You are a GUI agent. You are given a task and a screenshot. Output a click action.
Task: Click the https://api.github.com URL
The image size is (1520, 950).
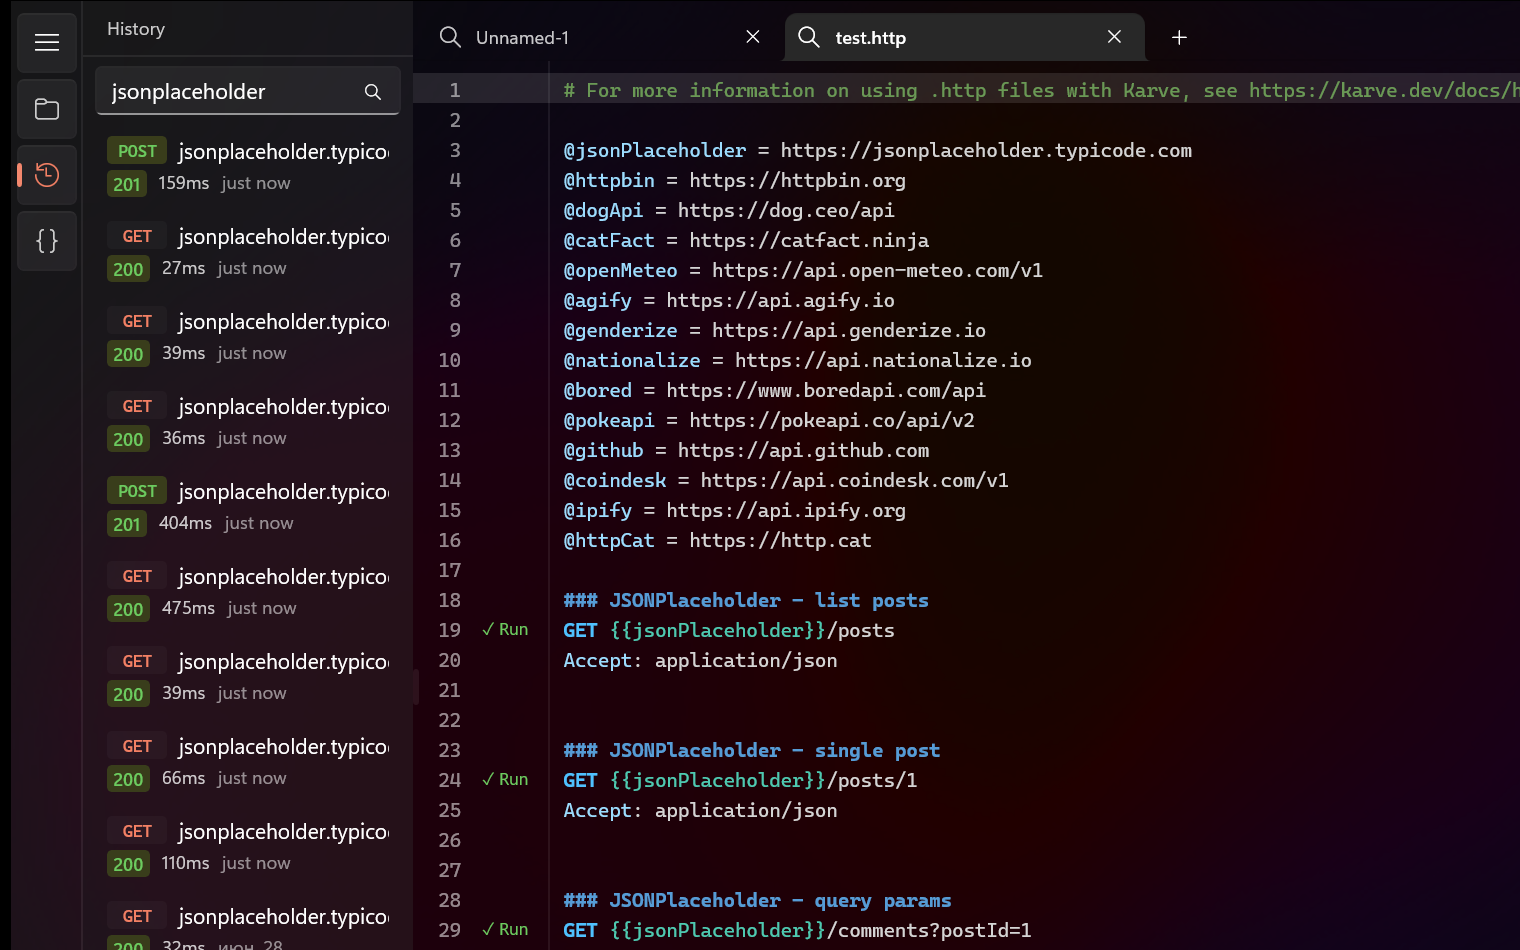(x=803, y=450)
